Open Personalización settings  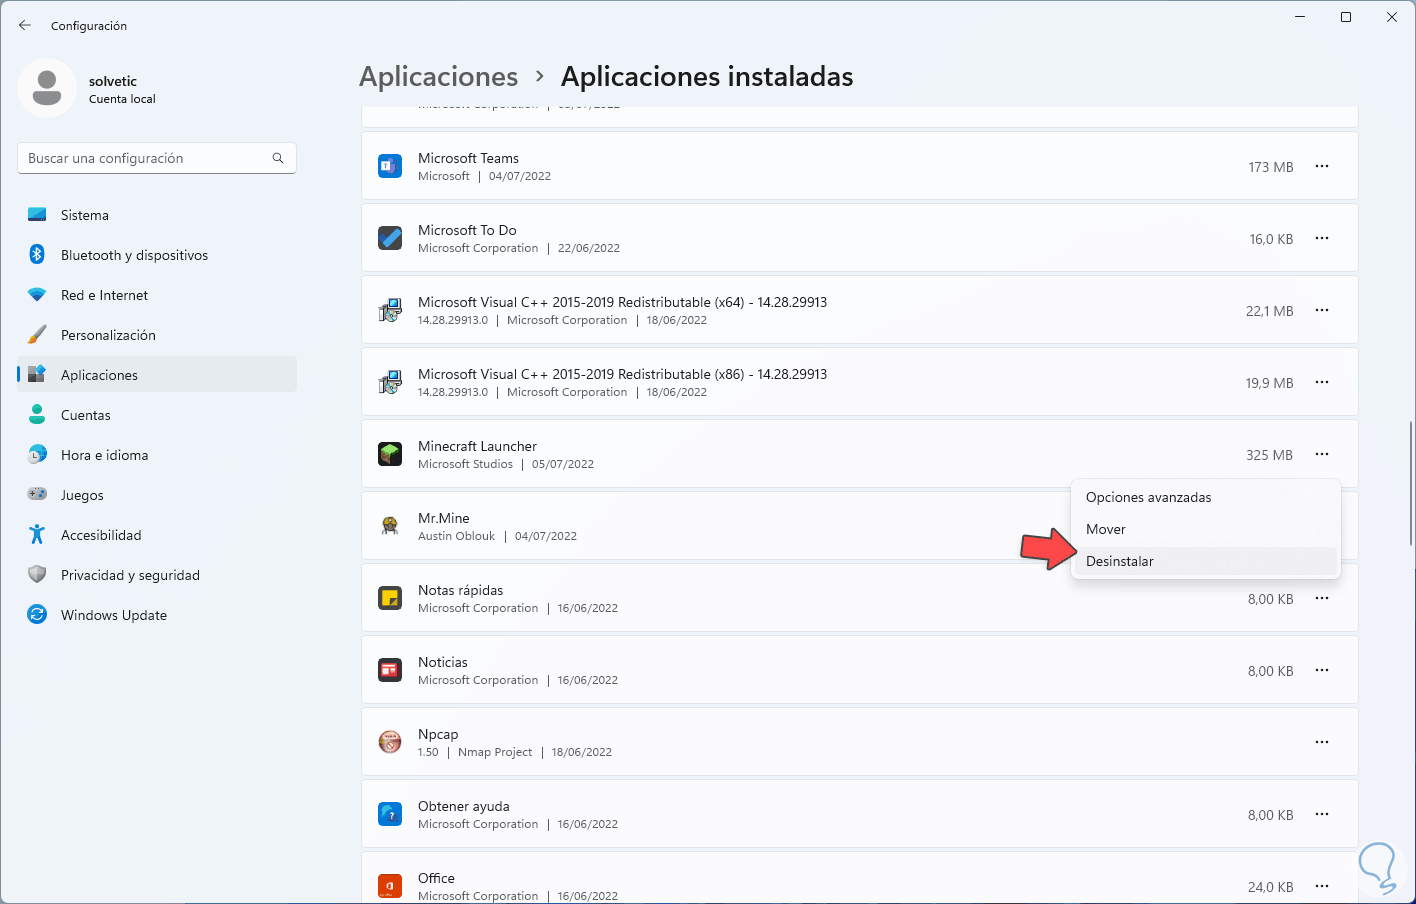157,335
